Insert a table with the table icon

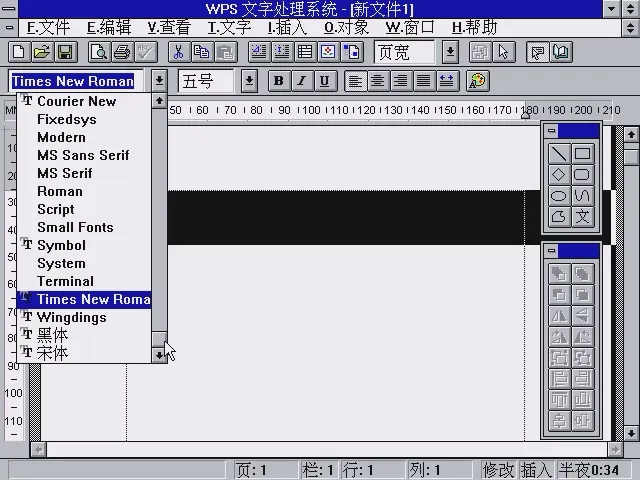[x=305, y=52]
